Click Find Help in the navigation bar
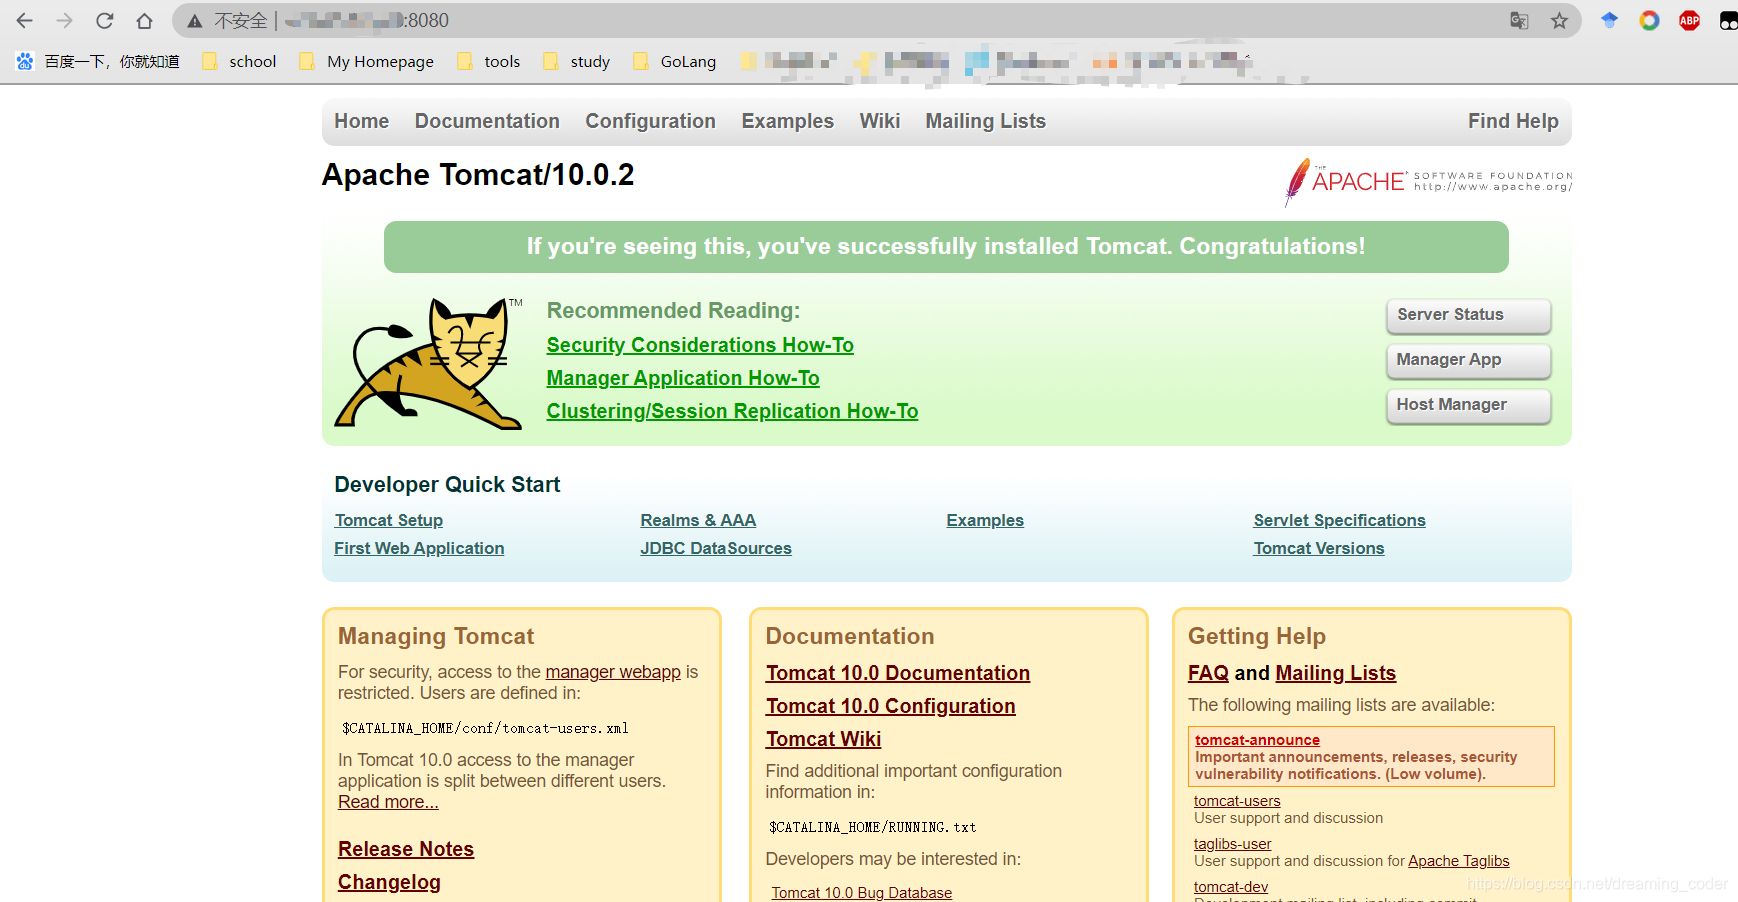Viewport: 1738px width, 902px height. pyautogui.click(x=1513, y=121)
